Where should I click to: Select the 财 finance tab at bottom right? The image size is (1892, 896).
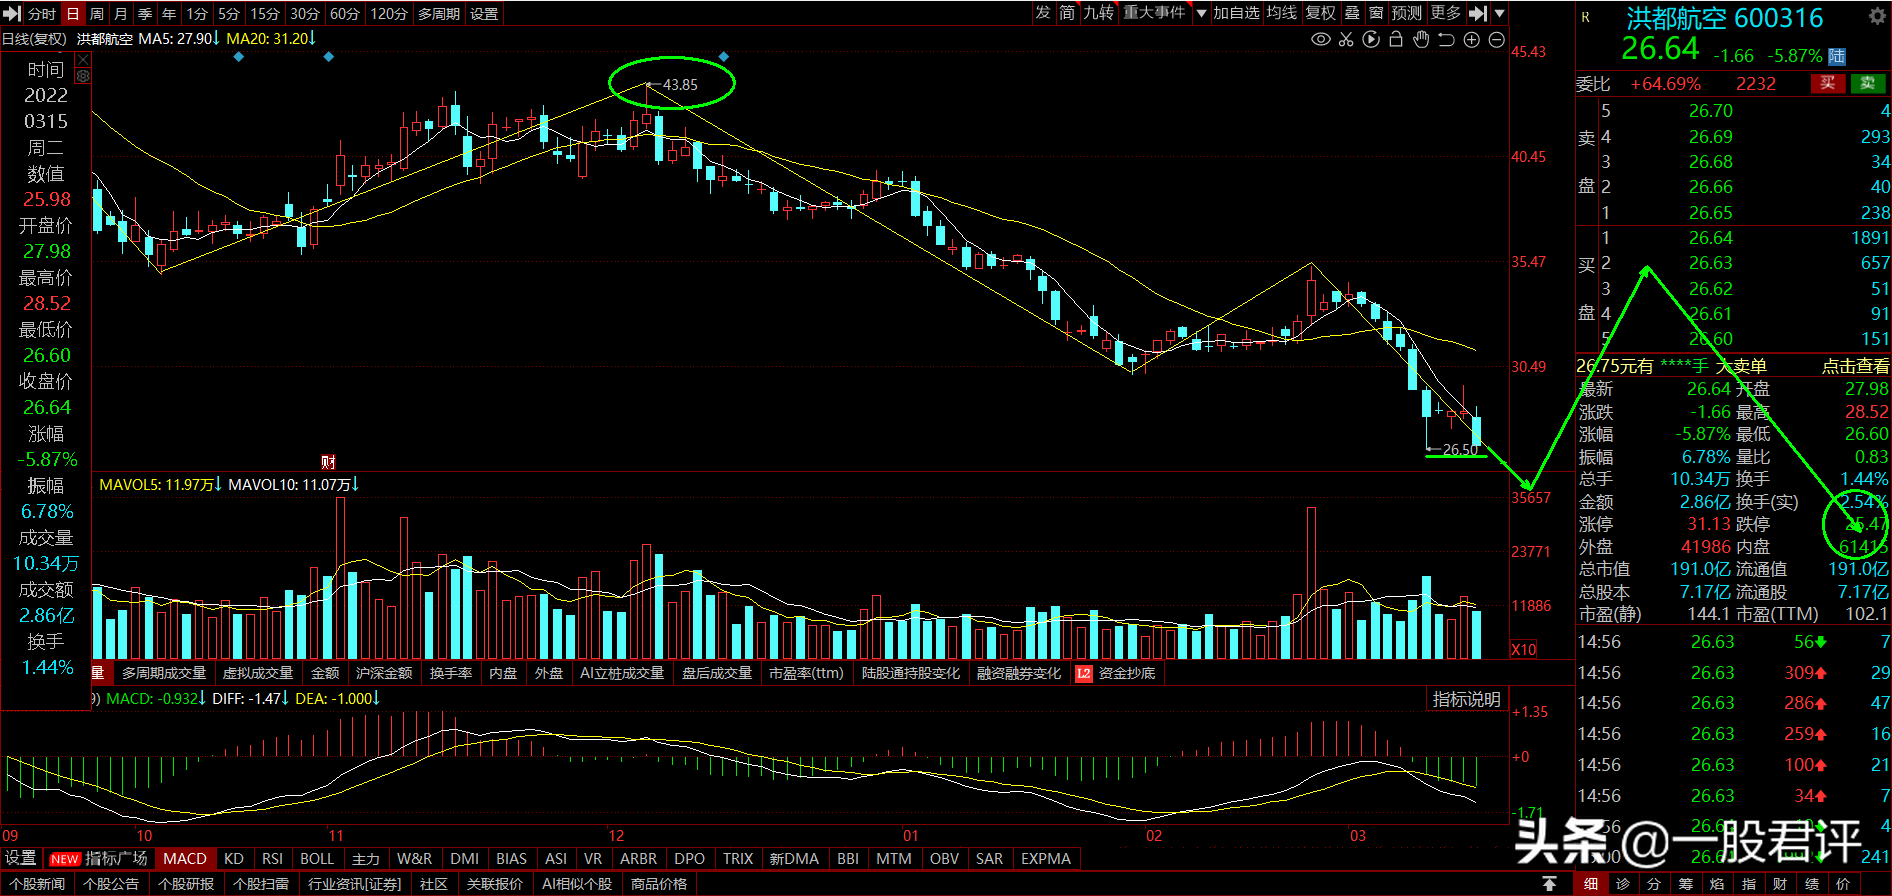point(1780,884)
